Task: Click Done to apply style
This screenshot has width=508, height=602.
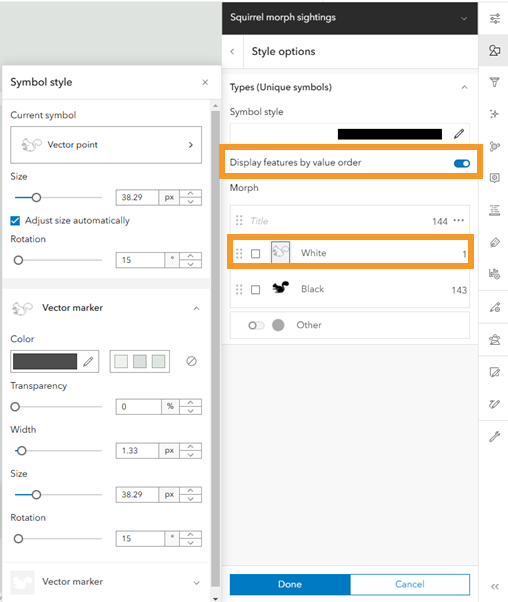Action: click(290, 584)
